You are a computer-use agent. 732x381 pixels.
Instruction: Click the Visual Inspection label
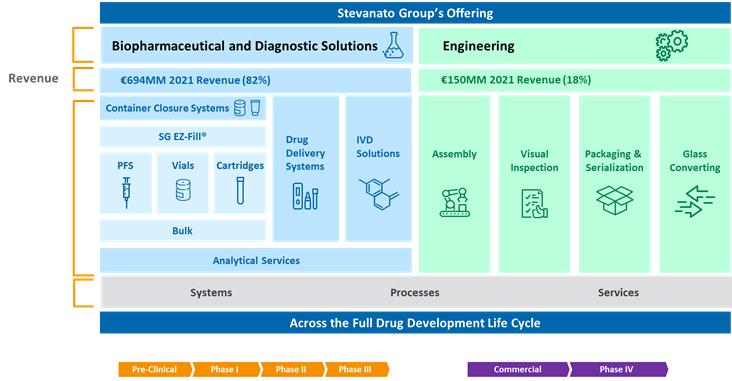535,161
